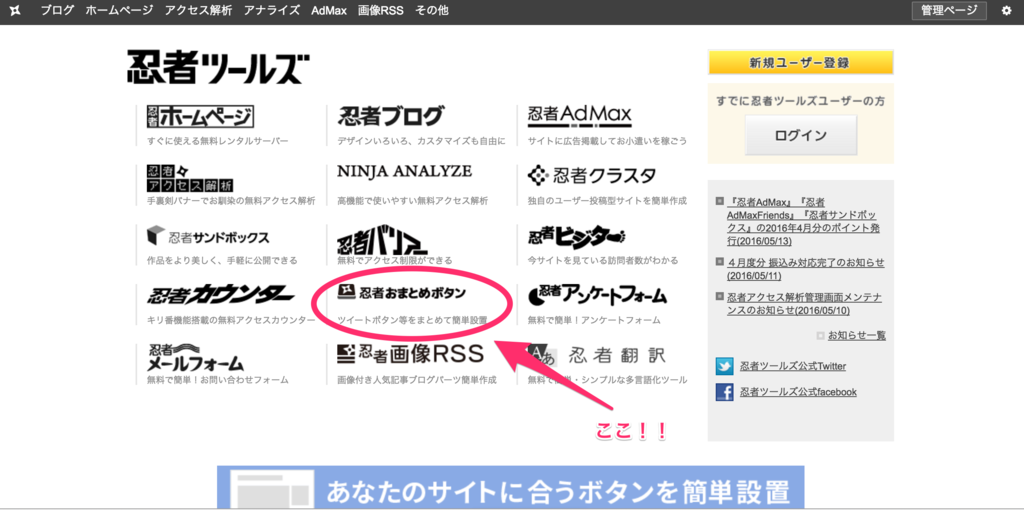
Task: Open 忍者画像RSS logo
Action: point(410,354)
